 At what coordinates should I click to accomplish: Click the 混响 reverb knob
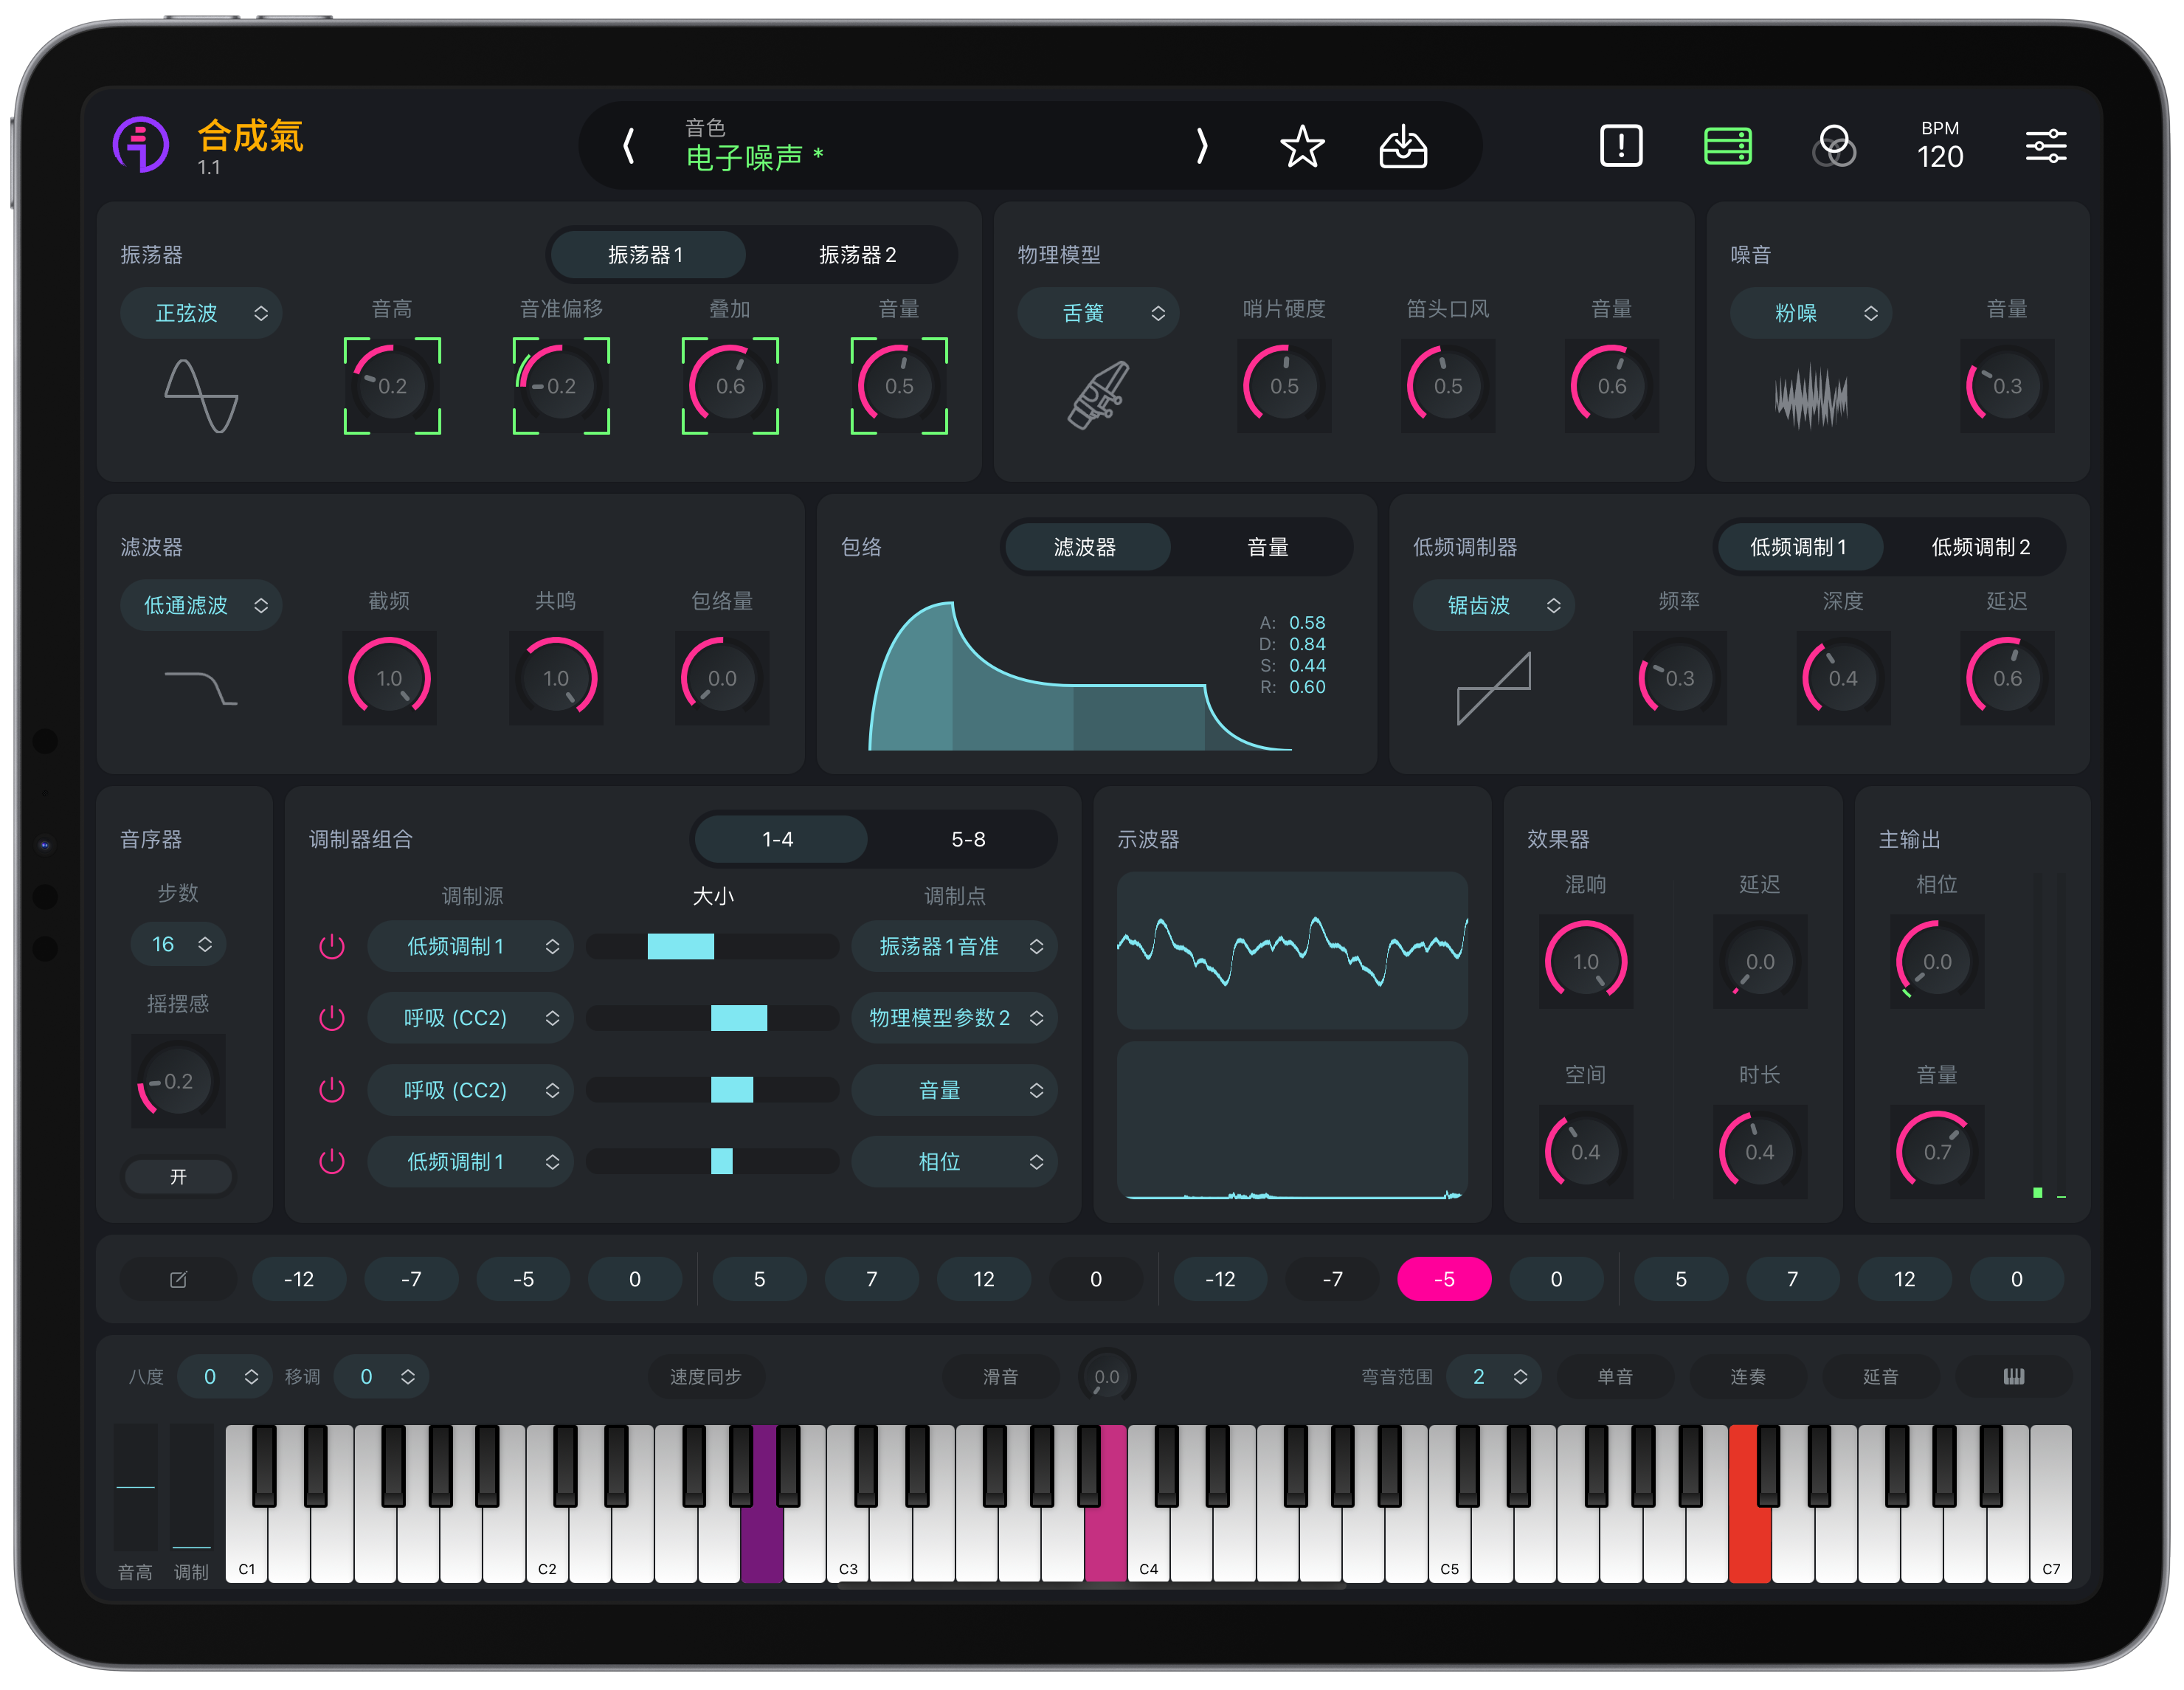(1585, 961)
